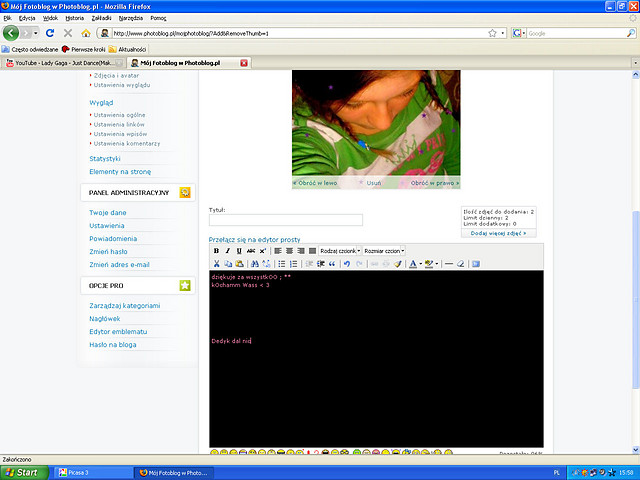Undo last edit in editor

click(x=347, y=264)
